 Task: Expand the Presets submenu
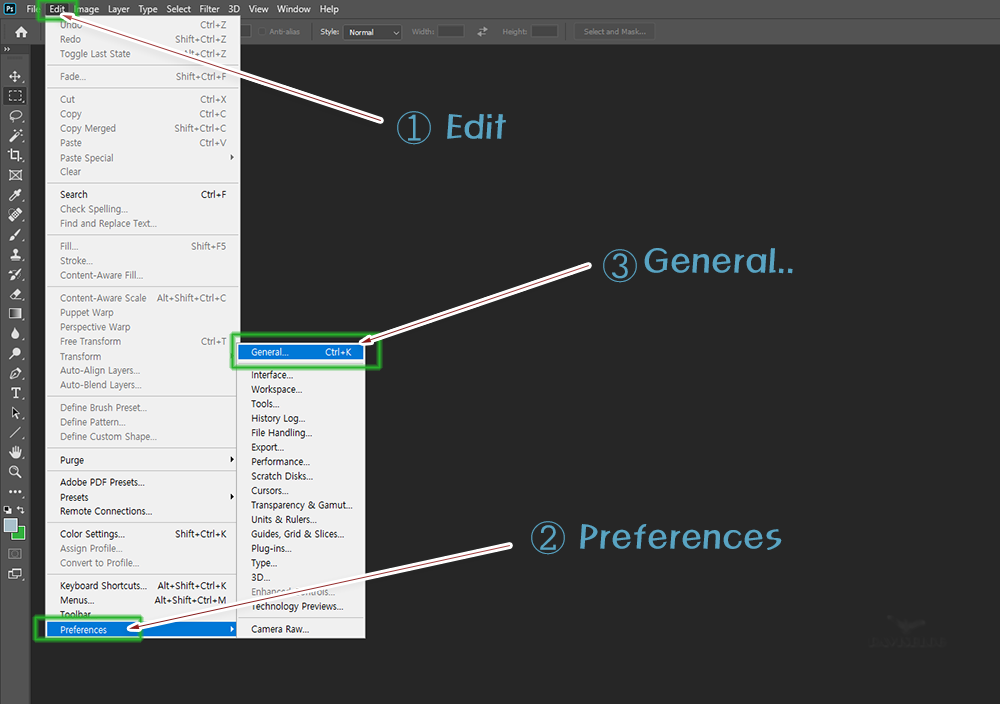(143, 497)
